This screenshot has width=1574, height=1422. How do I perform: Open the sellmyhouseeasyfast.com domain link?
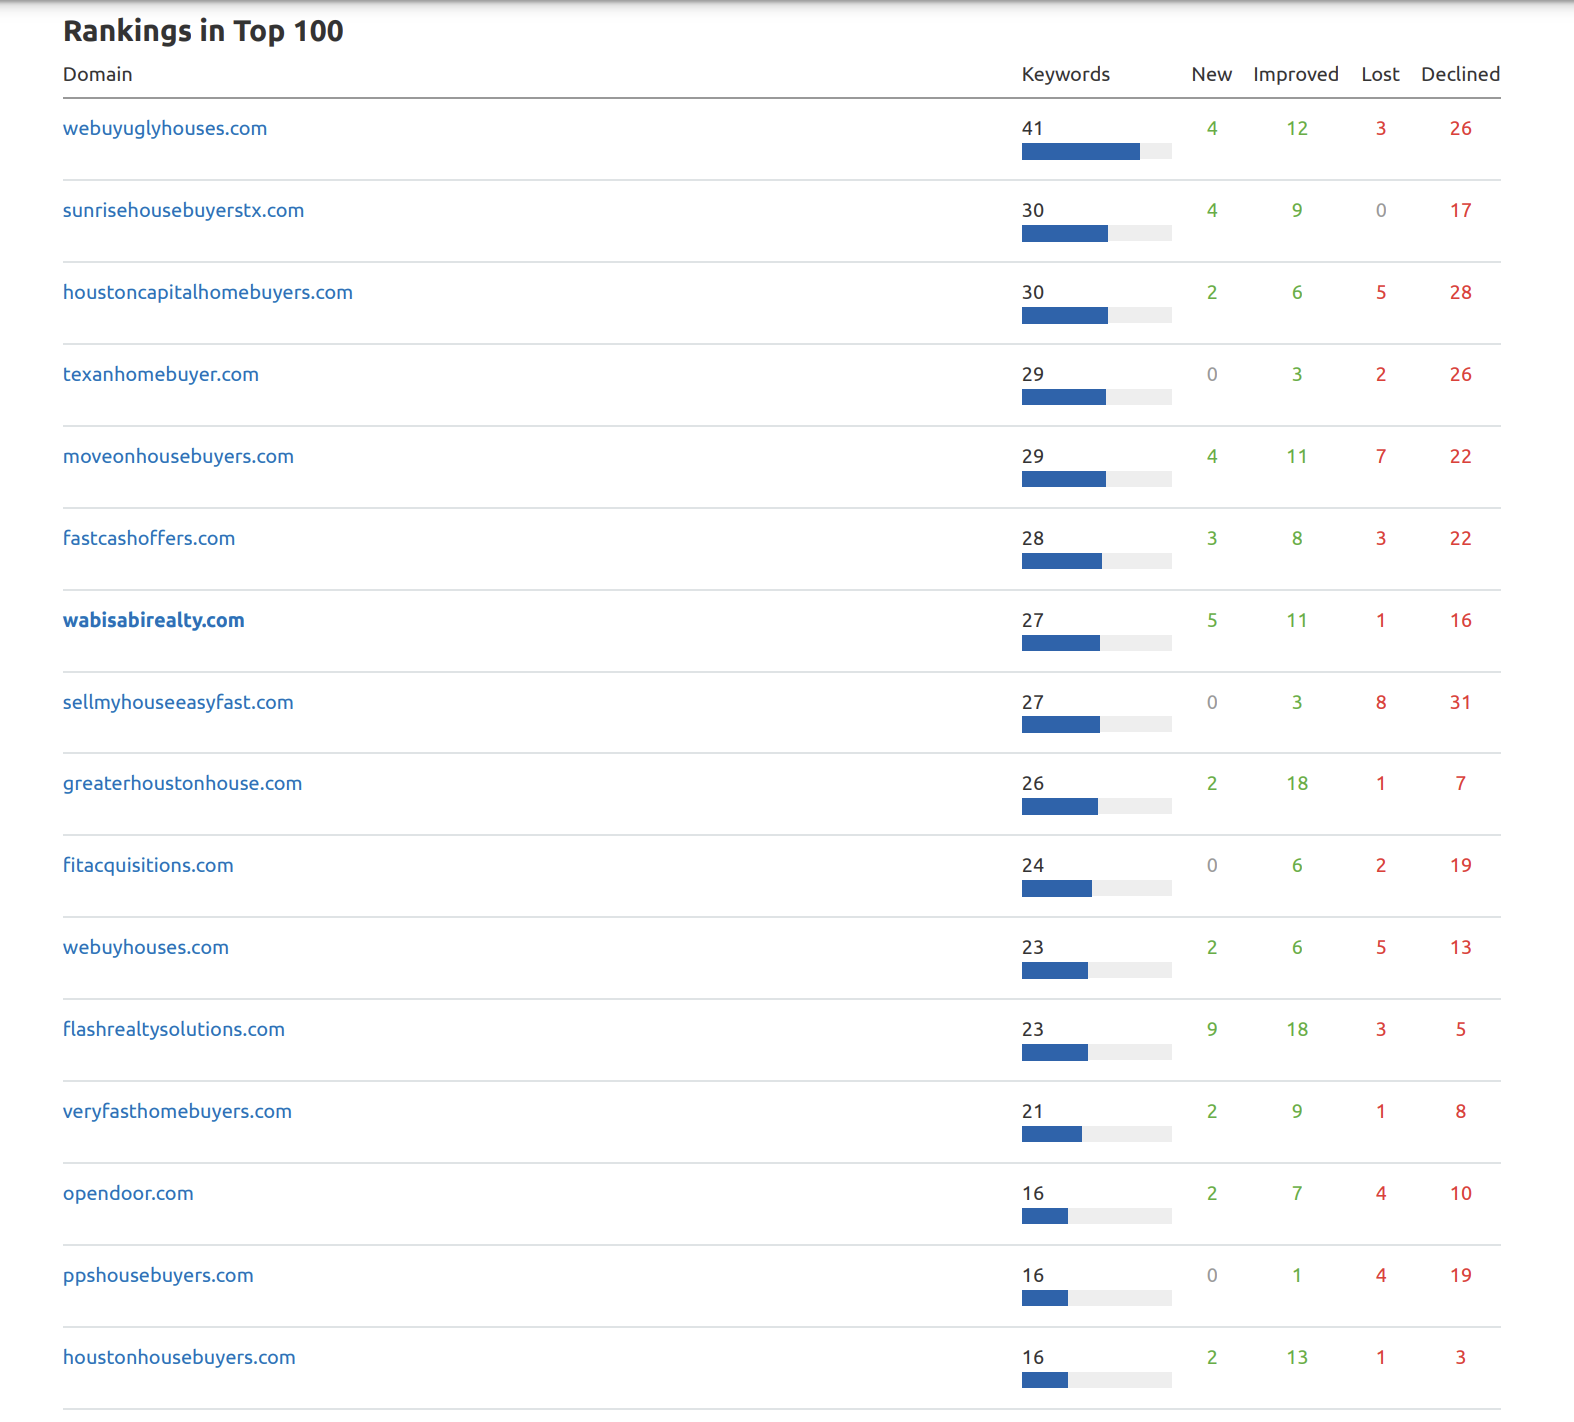[x=178, y=702]
